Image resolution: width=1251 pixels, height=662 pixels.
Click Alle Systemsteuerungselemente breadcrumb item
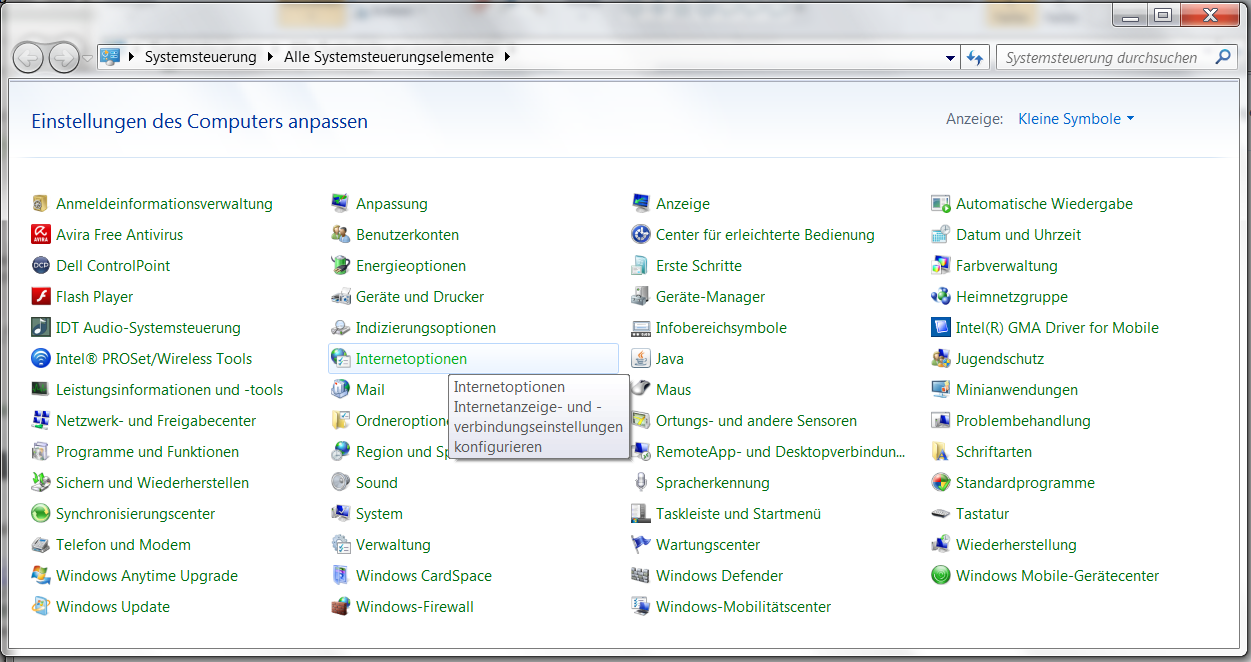pyautogui.click(x=388, y=57)
